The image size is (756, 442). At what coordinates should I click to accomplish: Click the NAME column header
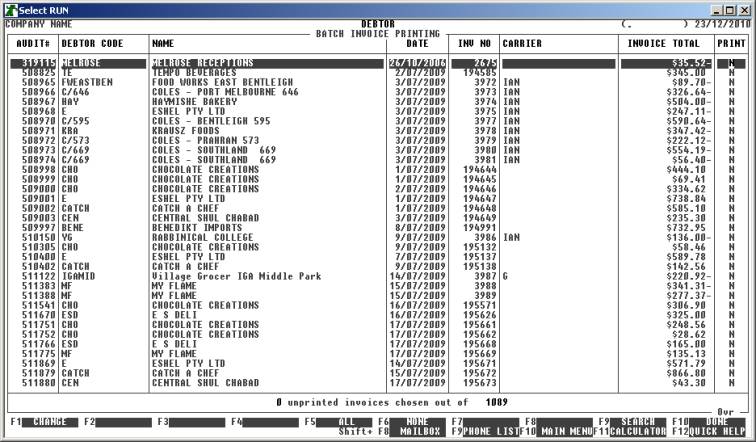point(163,43)
